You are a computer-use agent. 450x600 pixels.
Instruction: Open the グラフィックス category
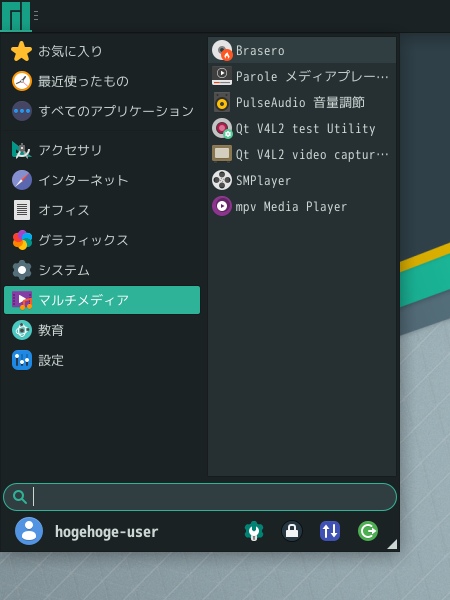pyautogui.click(x=102, y=240)
